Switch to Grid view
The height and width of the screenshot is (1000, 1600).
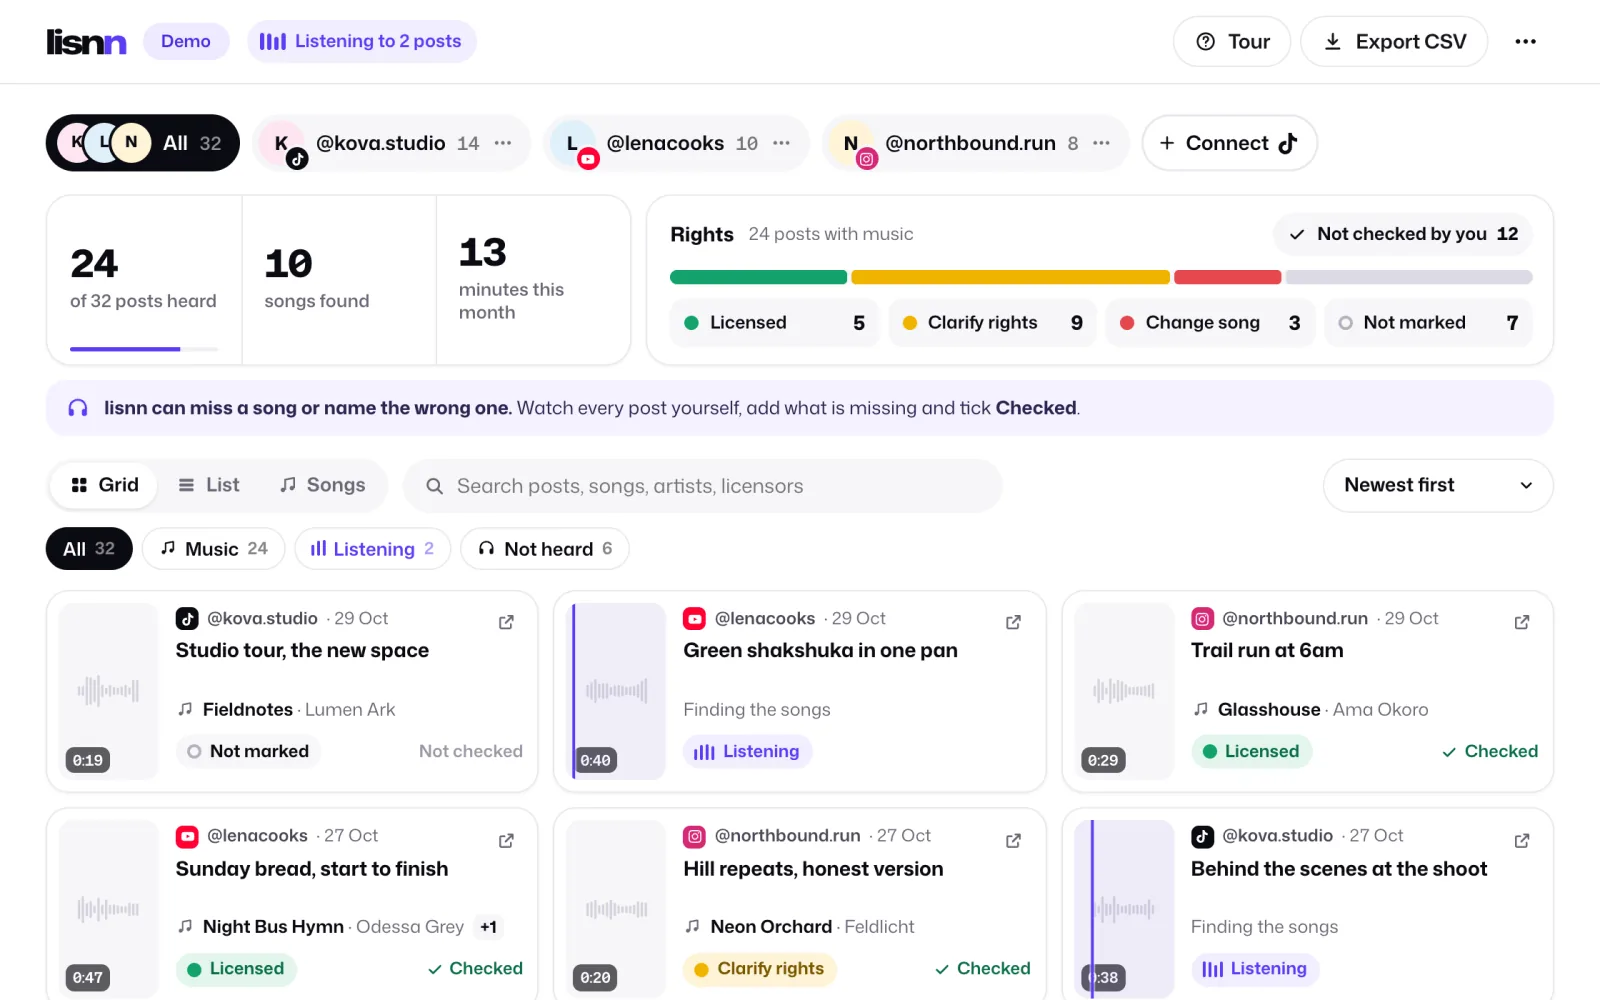(104, 485)
